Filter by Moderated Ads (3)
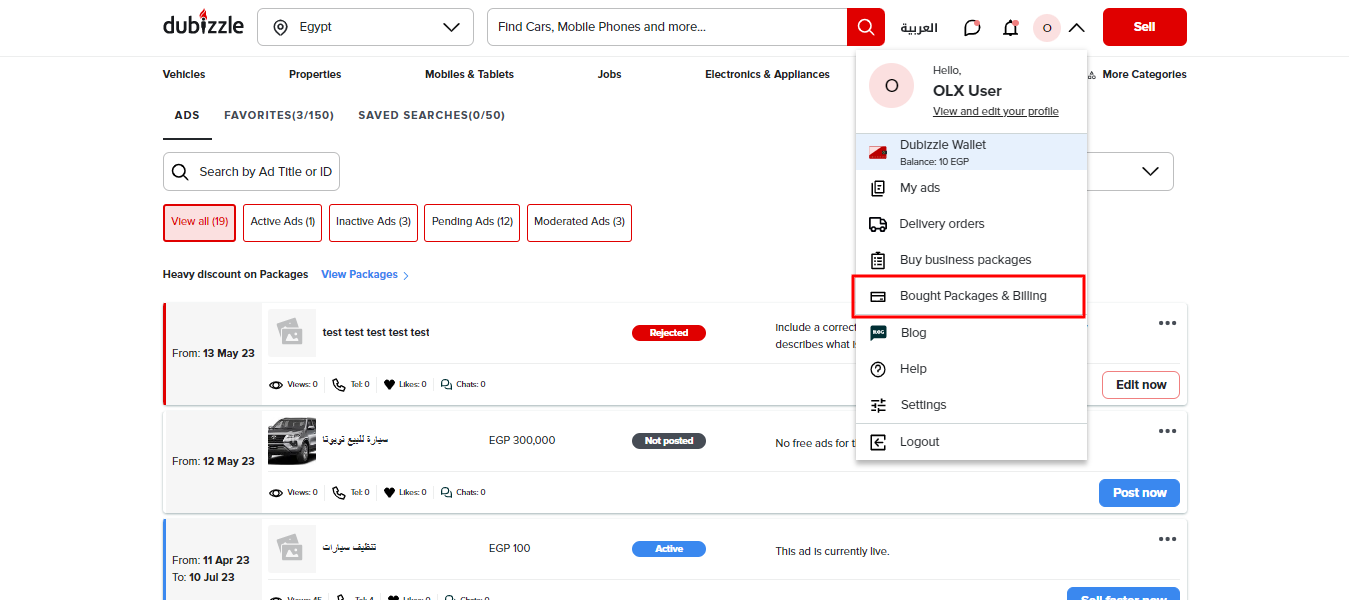The width and height of the screenshot is (1349, 600). tap(579, 222)
